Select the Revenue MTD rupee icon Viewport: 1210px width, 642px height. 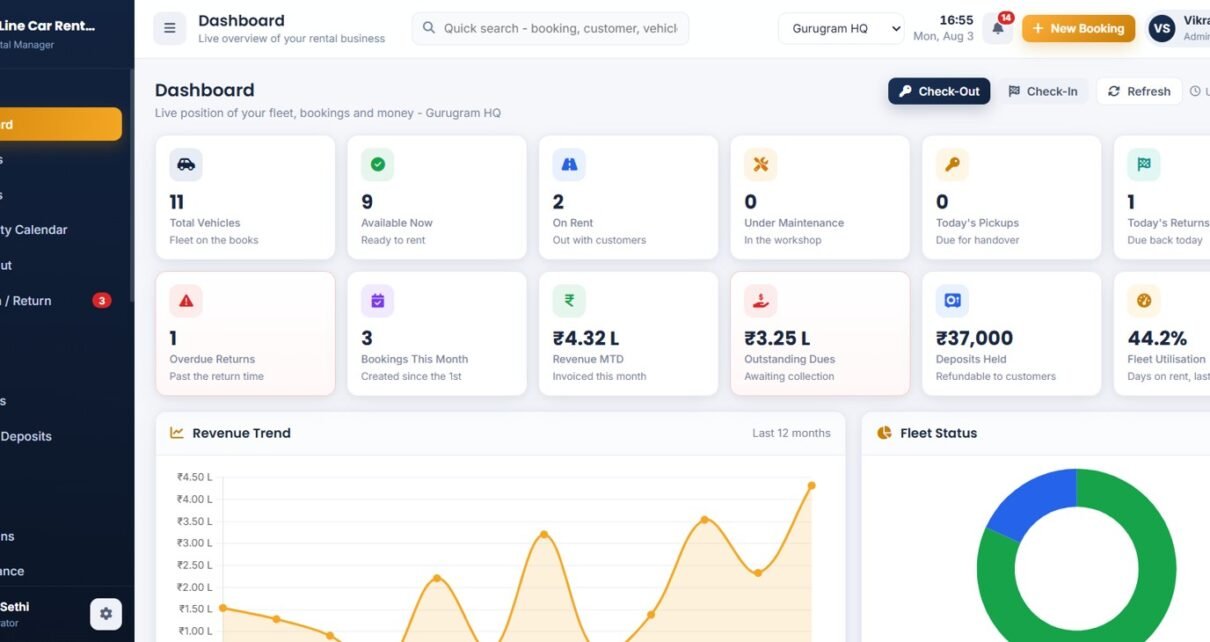(x=569, y=300)
